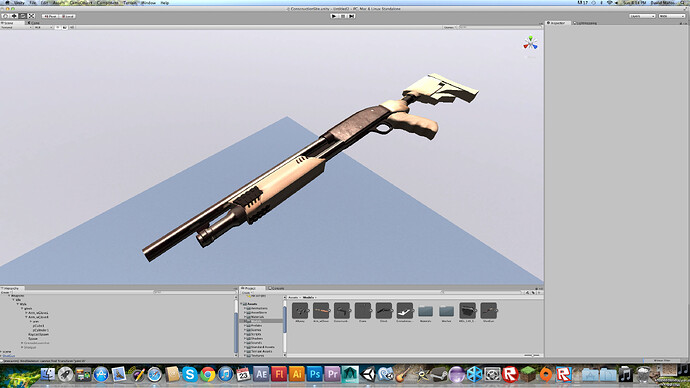Click the Play button

(x=334, y=16)
